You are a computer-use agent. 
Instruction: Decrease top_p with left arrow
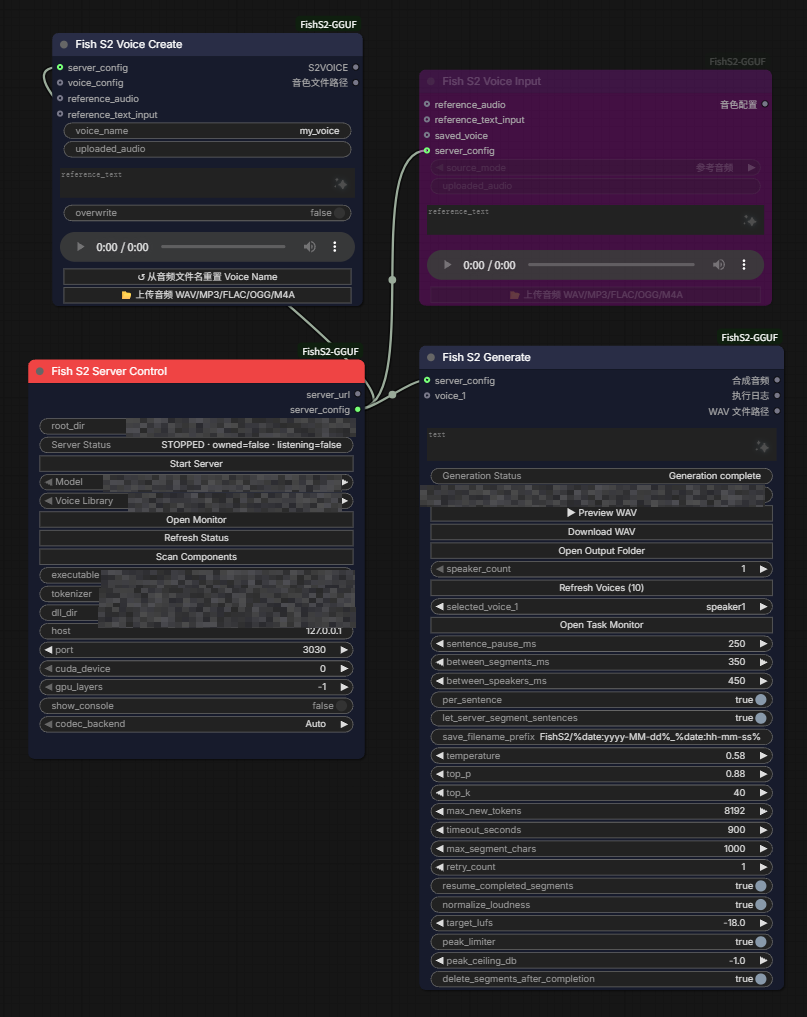coord(440,774)
